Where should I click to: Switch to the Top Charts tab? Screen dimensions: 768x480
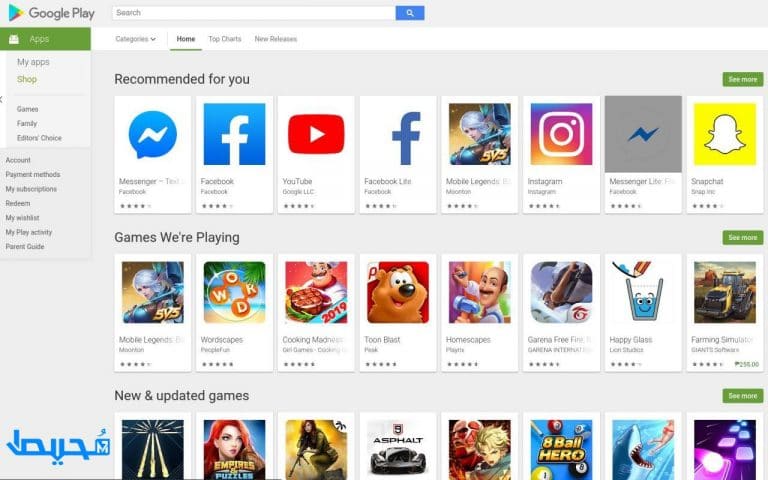[x=225, y=39]
